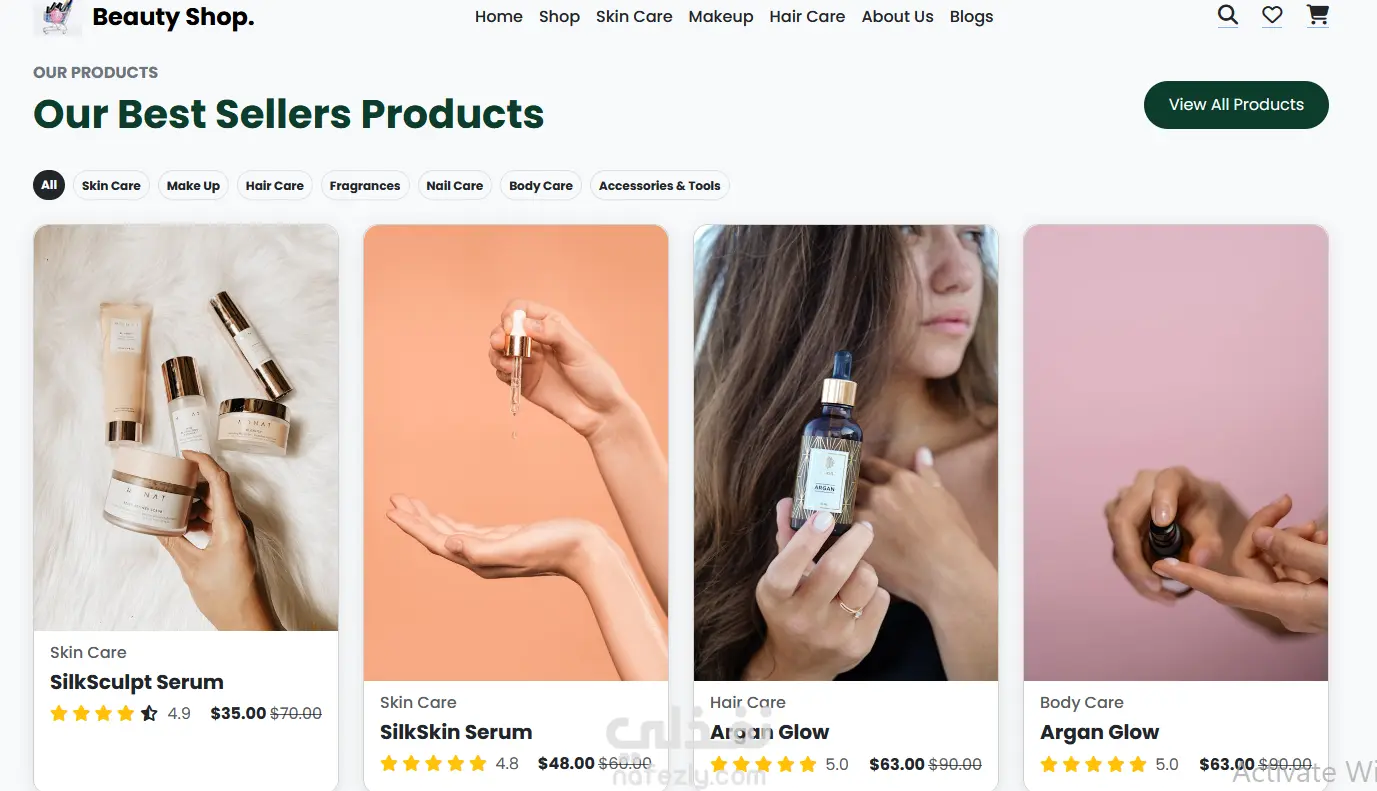Viewport: 1377px width, 791px height.
Task: Filter products by Make Up
Action: (x=193, y=185)
